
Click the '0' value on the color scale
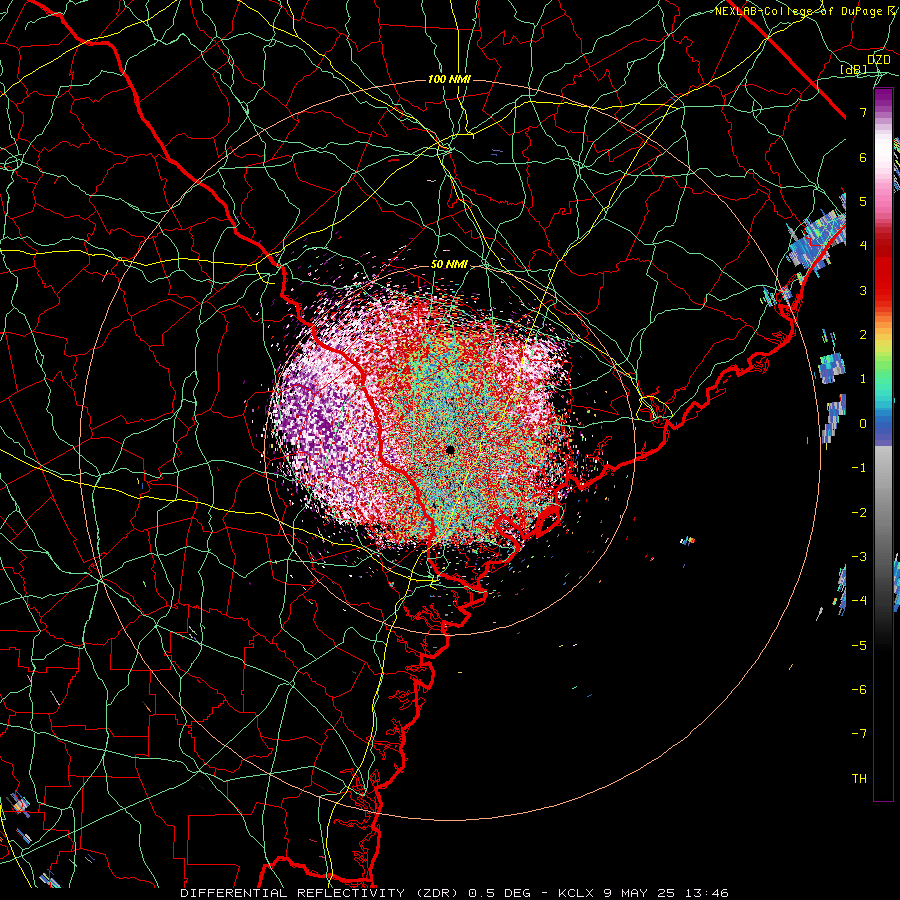click(863, 424)
